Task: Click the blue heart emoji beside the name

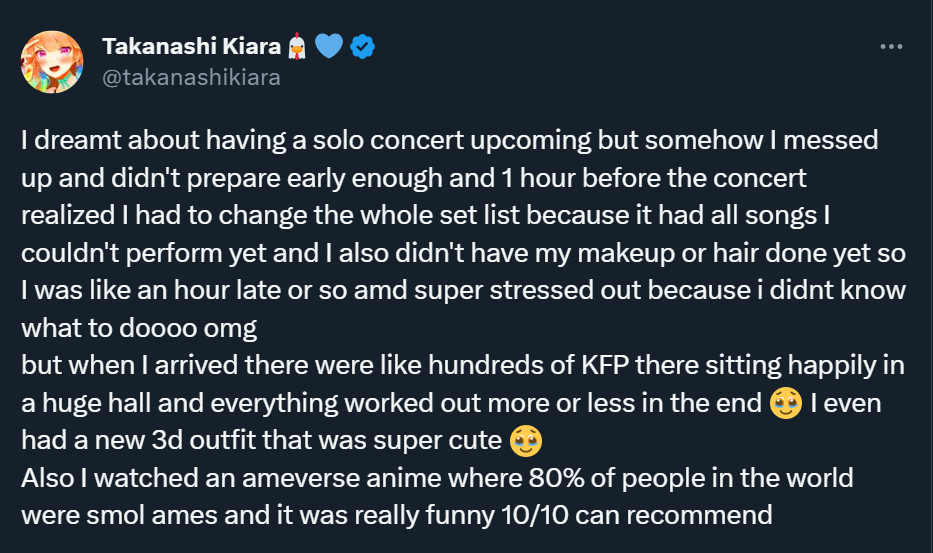Action: coord(329,46)
